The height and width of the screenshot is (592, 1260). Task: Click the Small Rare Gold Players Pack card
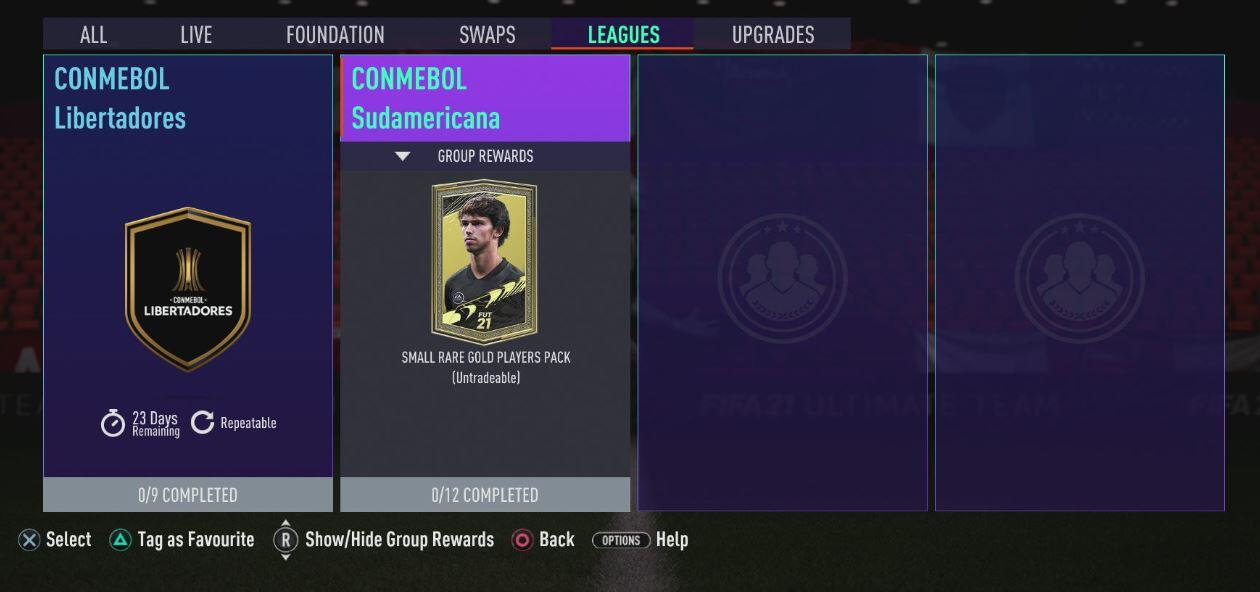point(484,262)
